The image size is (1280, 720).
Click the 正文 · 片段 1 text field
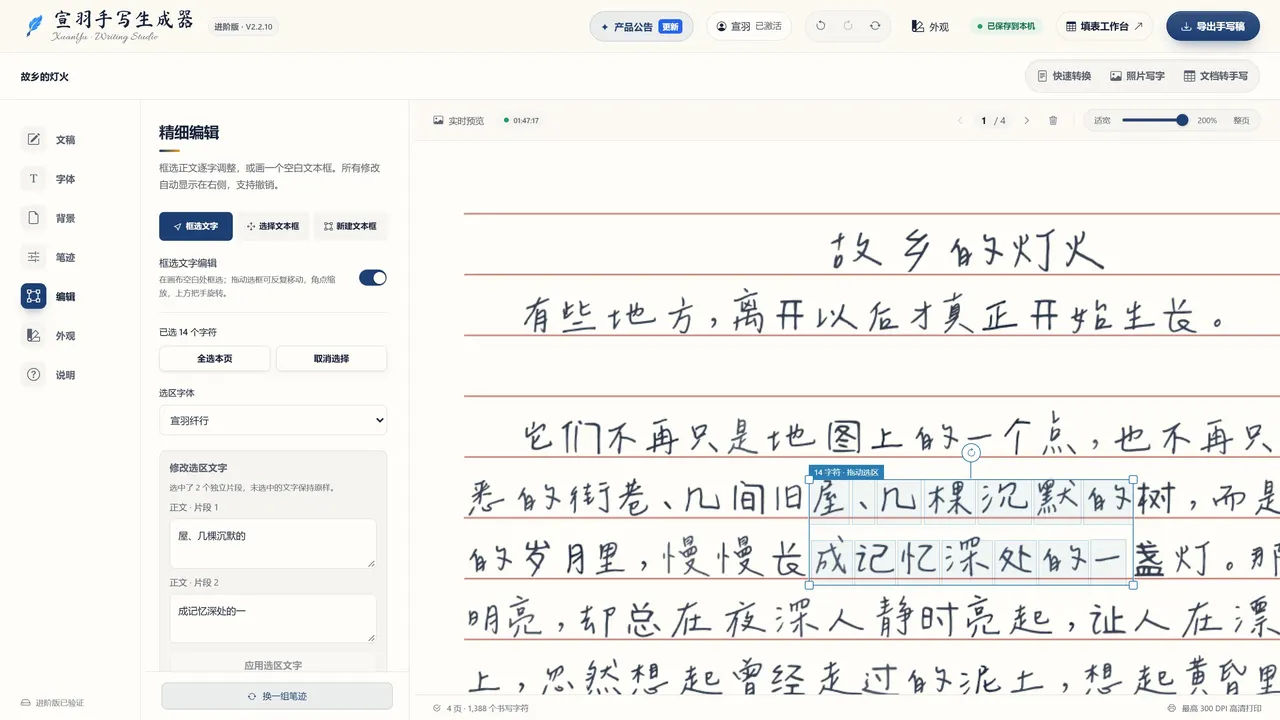tap(273, 543)
